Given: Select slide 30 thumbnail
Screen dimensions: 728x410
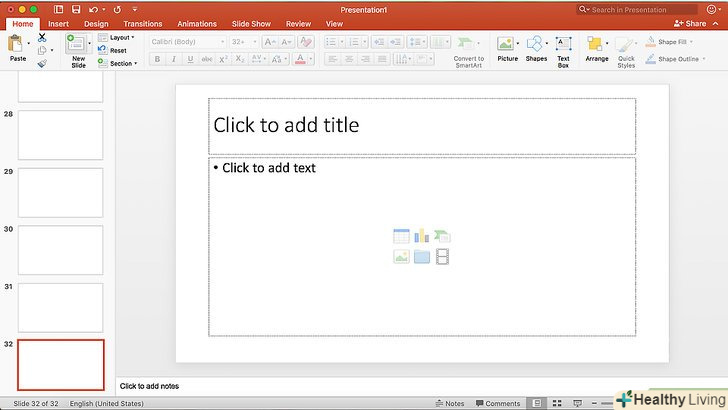Looking at the screenshot, I should click(60, 250).
